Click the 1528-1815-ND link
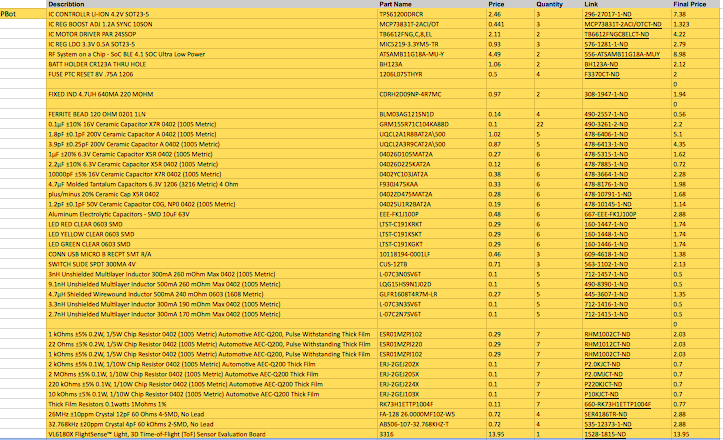Screen dimensions: 723x440 pyautogui.click(x=605, y=434)
